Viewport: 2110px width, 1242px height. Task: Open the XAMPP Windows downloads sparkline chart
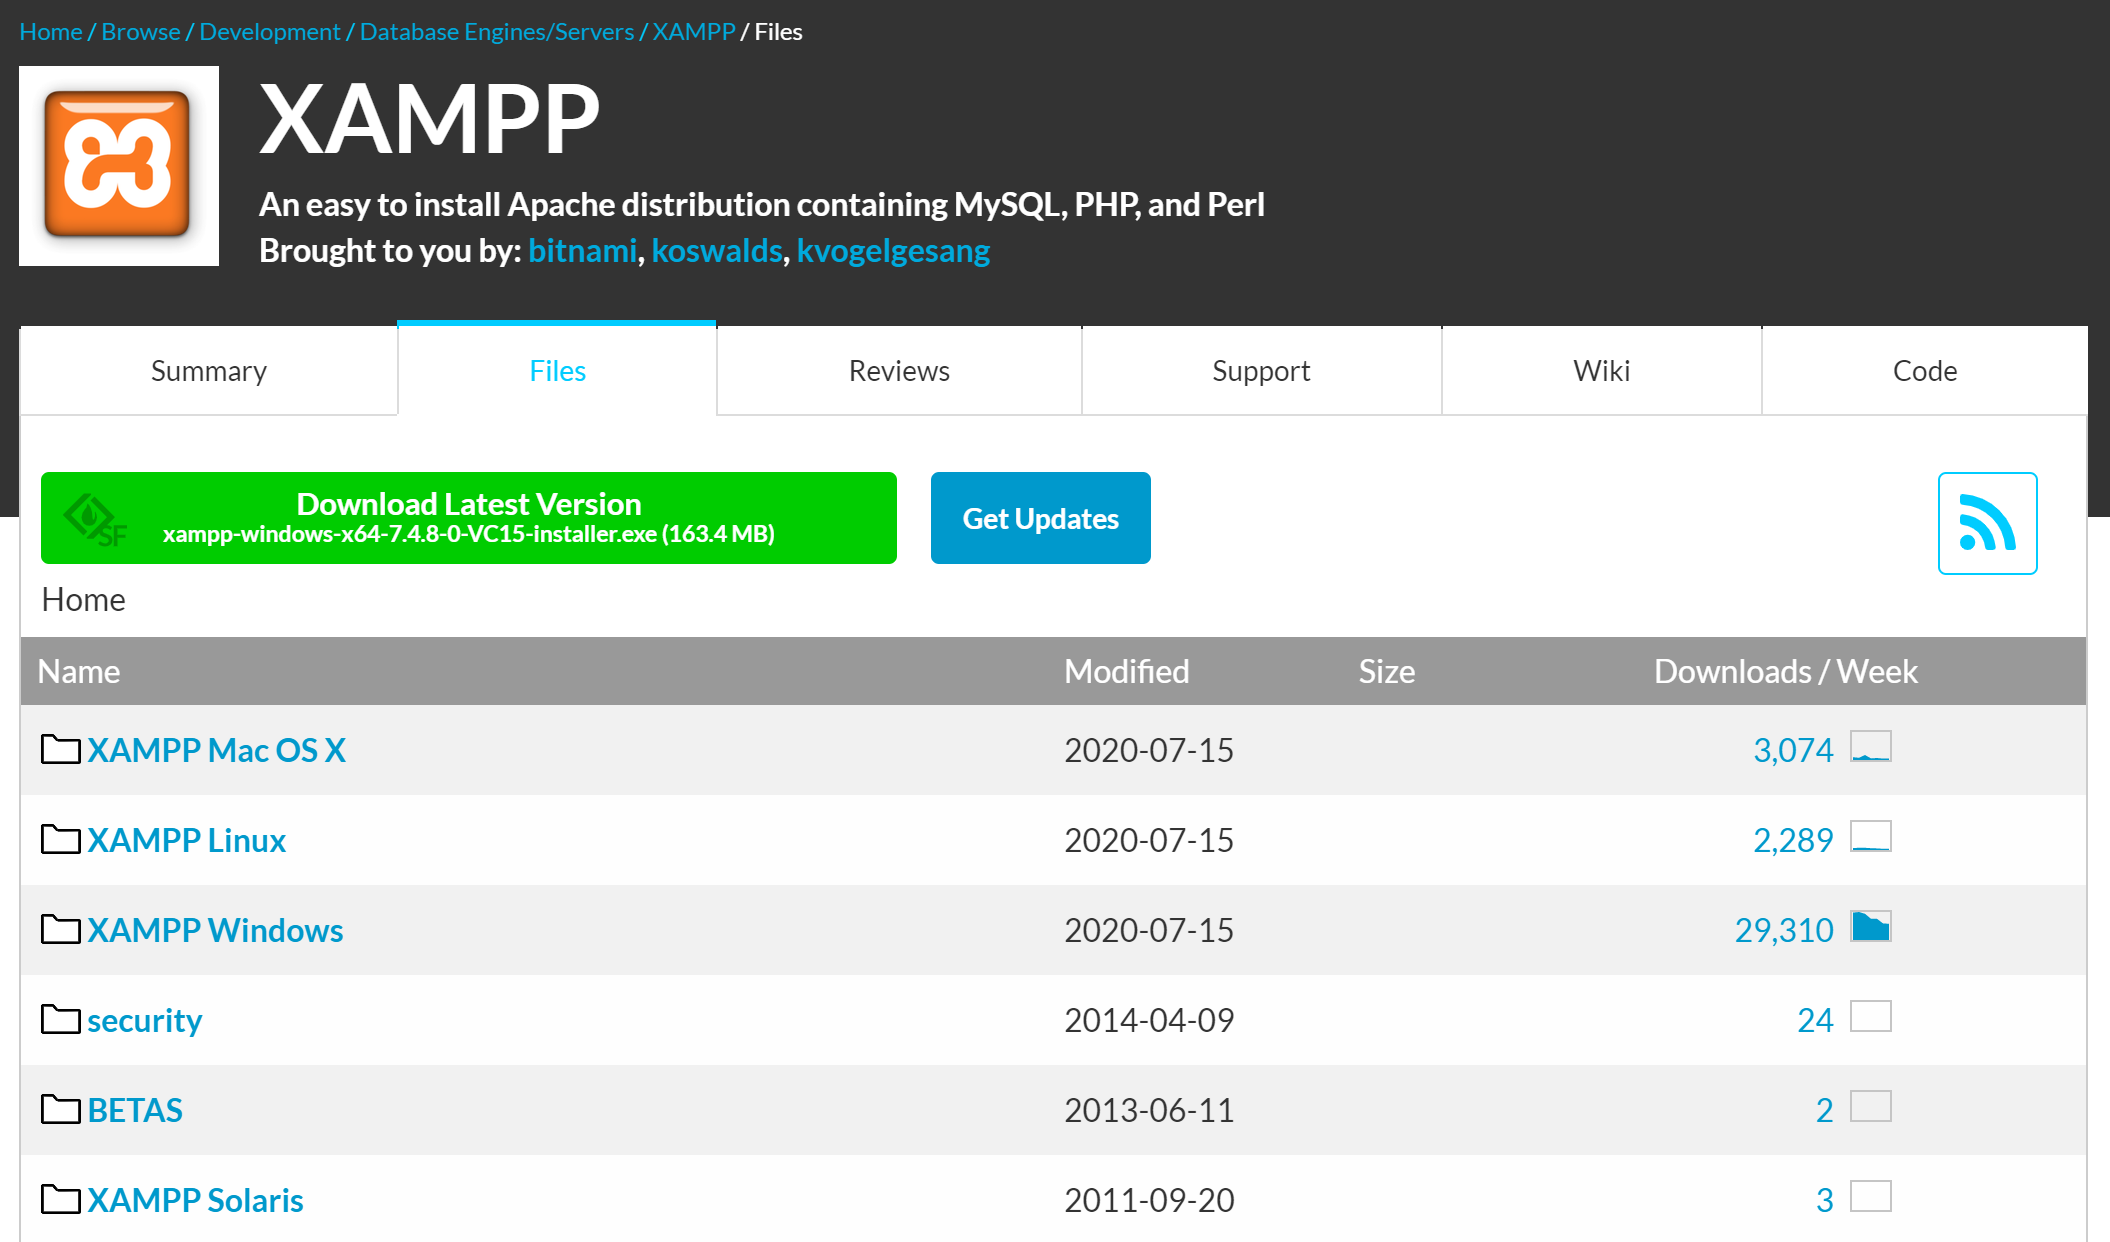(1870, 927)
